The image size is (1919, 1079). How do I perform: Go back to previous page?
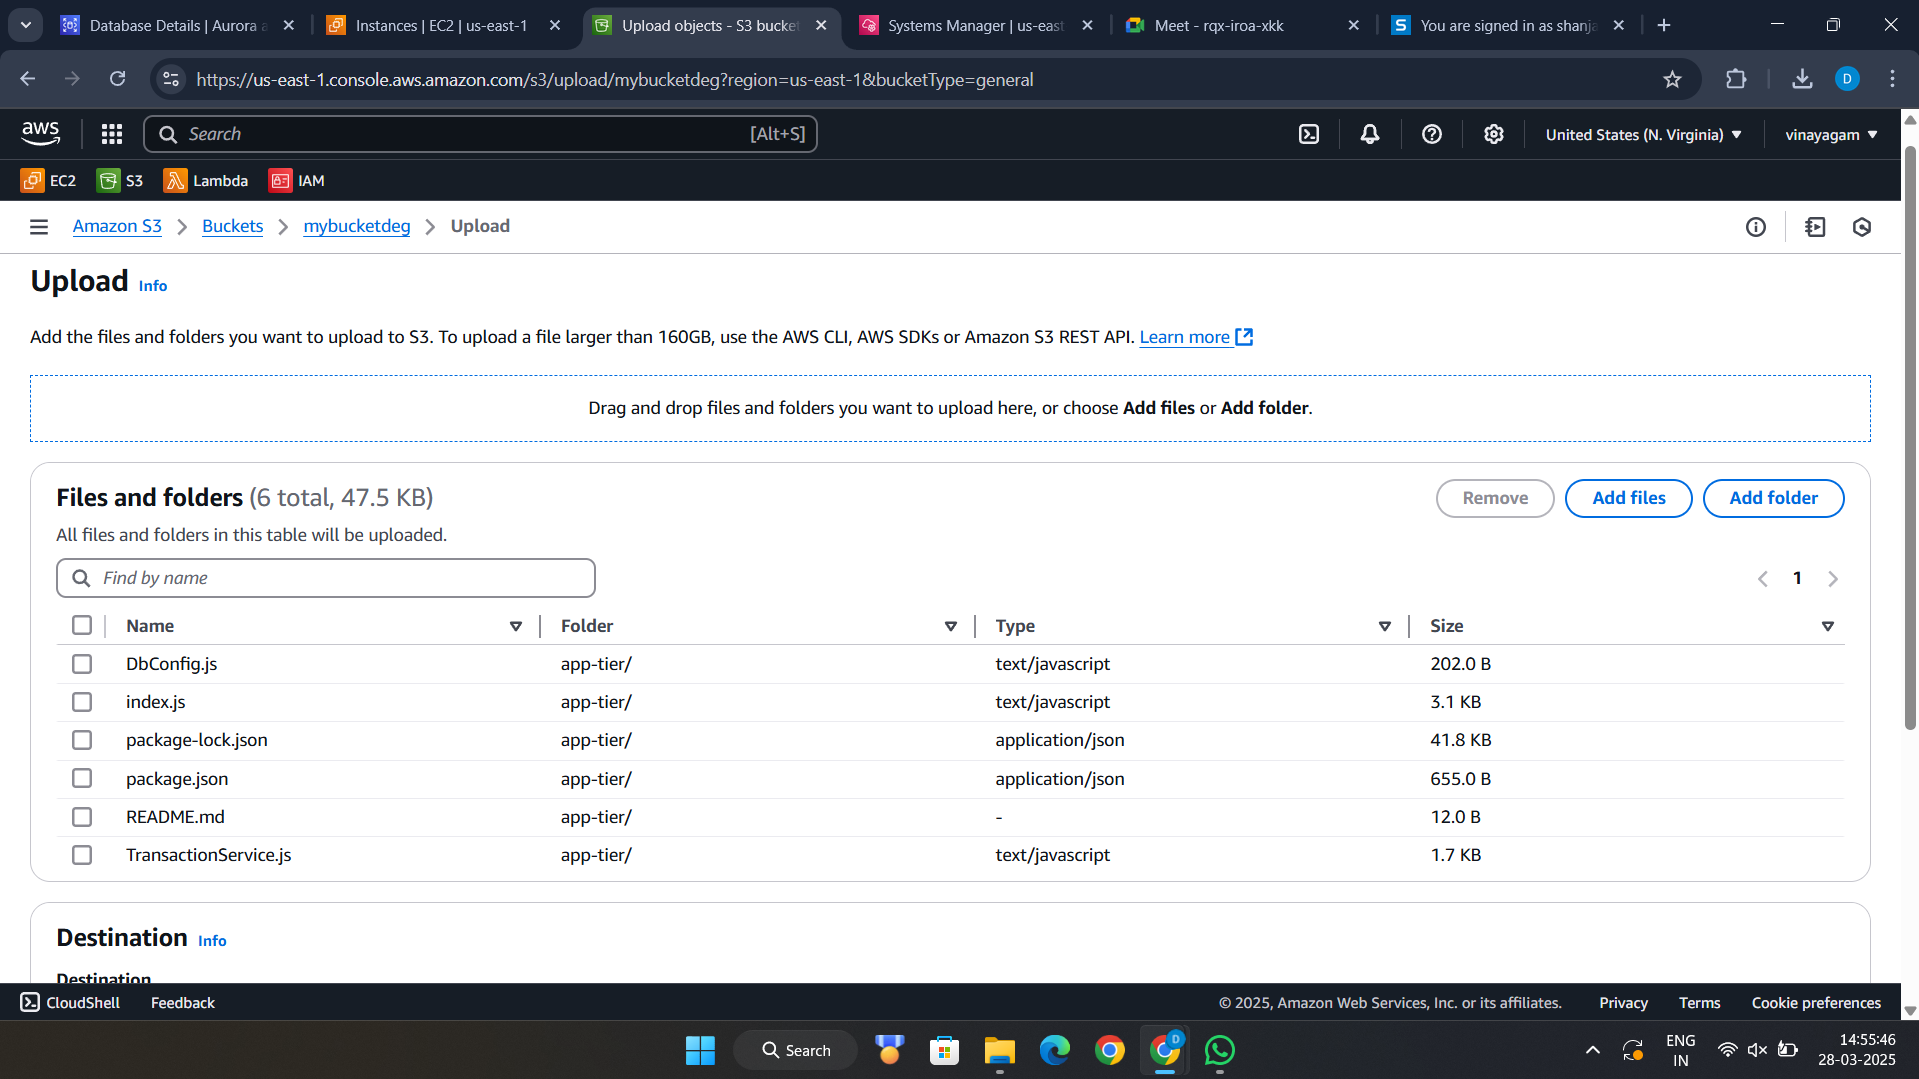(x=28, y=79)
